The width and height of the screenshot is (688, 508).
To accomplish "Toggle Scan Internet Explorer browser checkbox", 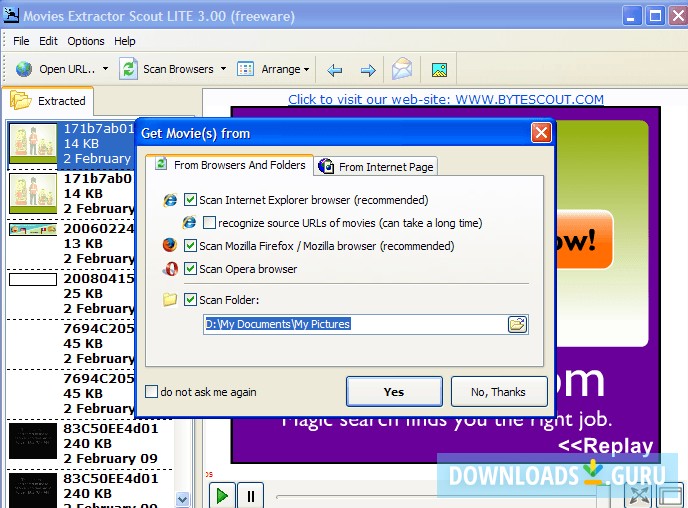I will tap(190, 200).
